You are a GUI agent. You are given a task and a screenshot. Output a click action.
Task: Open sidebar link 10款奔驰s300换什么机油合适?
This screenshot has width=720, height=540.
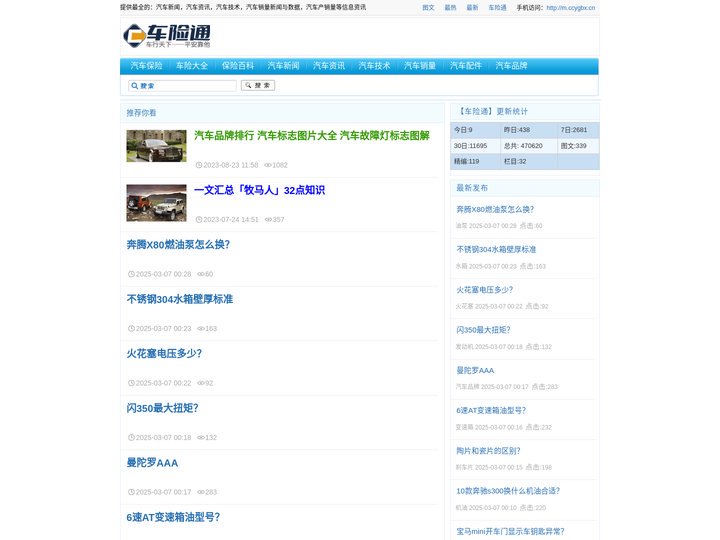(508, 491)
